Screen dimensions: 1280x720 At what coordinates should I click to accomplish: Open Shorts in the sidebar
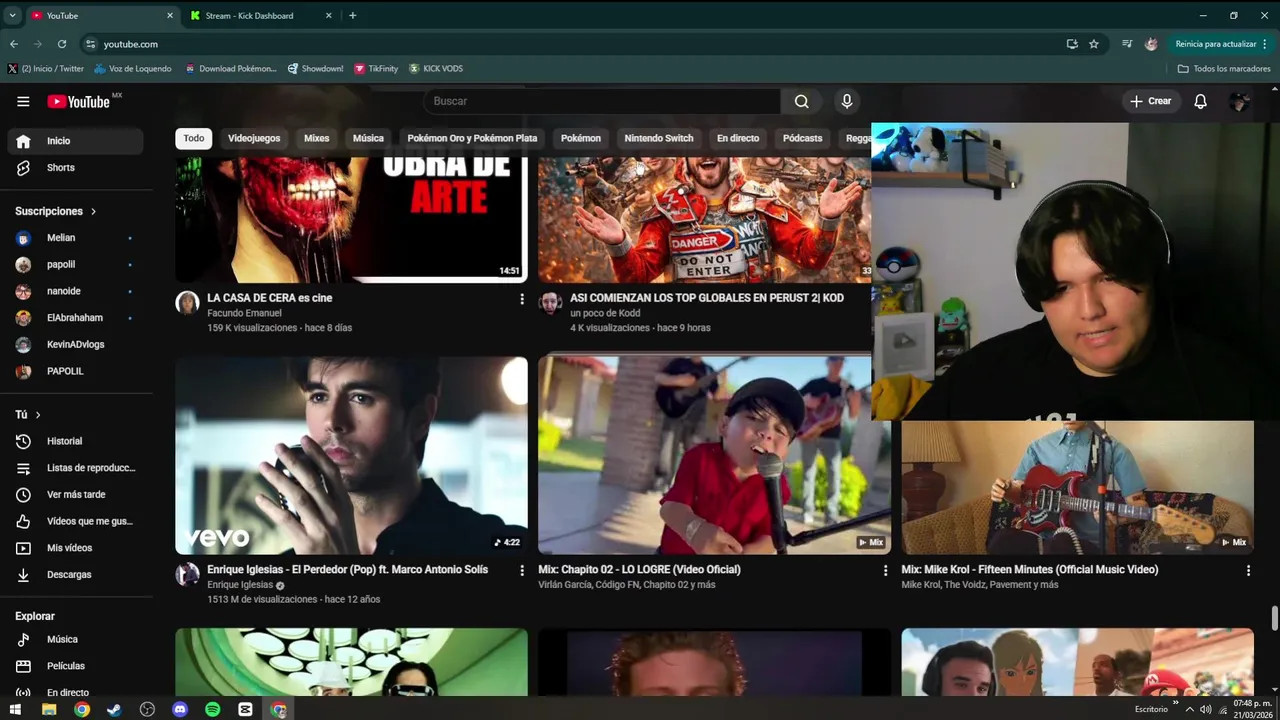(76, 167)
